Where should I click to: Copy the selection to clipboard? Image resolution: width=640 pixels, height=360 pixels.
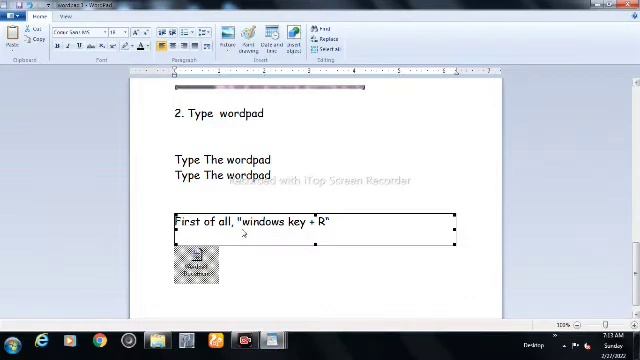pyautogui.click(x=35, y=39)
